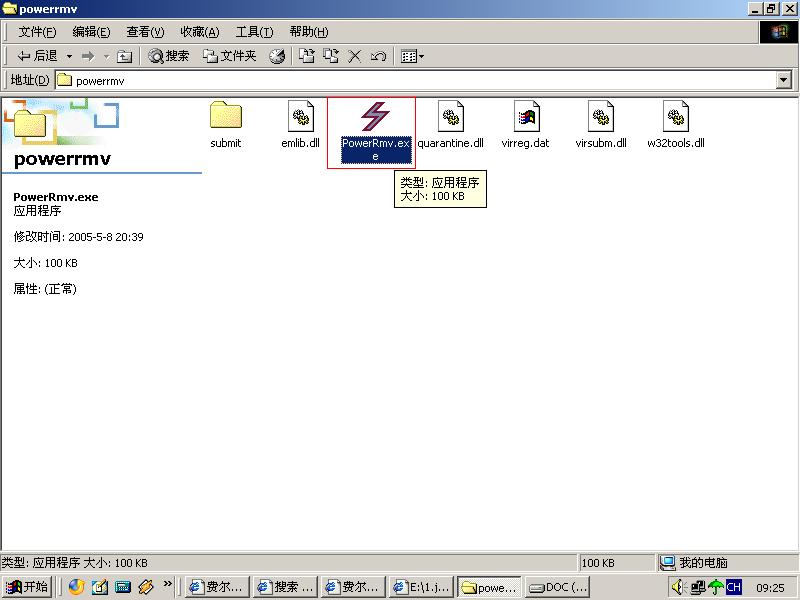Click the forward arrow toolbar button

click(88, 56)
